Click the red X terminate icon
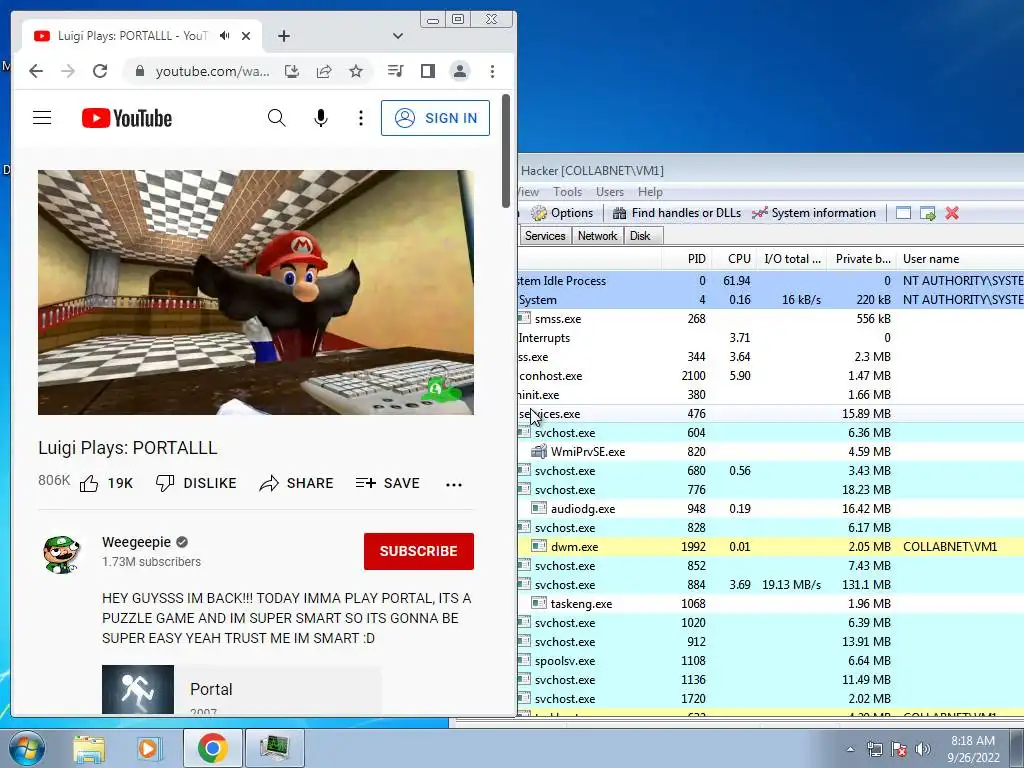1024x768 pixels. [x=952, y=213]
